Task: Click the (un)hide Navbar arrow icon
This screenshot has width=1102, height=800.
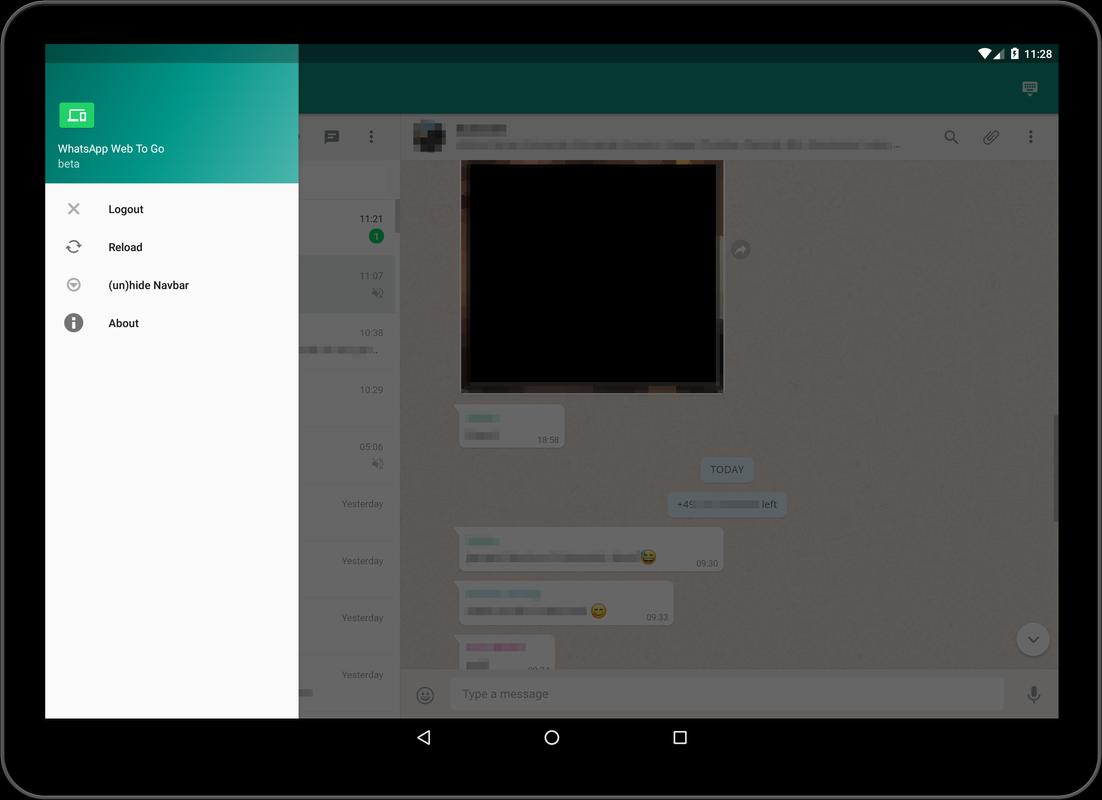Action: click(x=74, y=285)
